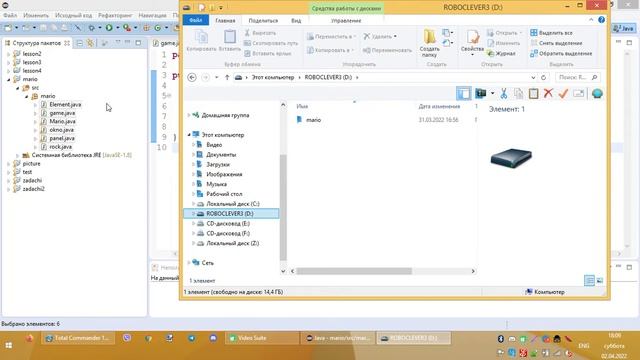Click the Windows Start button

point(9,345)
